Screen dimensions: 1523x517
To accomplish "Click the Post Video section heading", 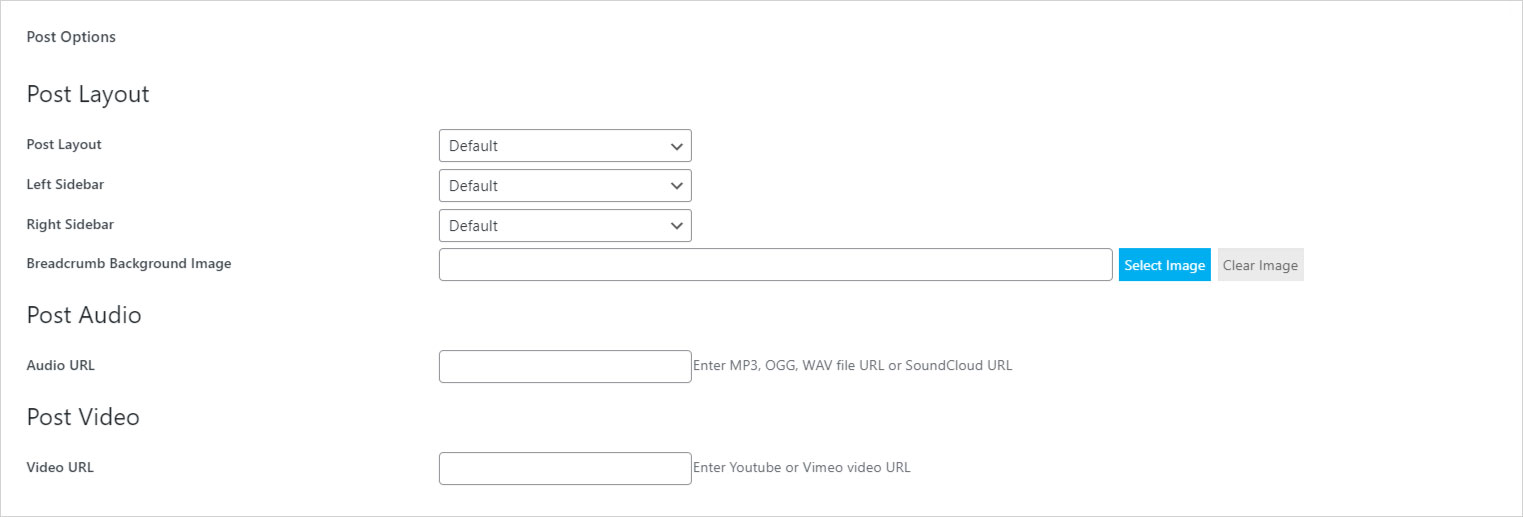I will click(x=83, y=417).
